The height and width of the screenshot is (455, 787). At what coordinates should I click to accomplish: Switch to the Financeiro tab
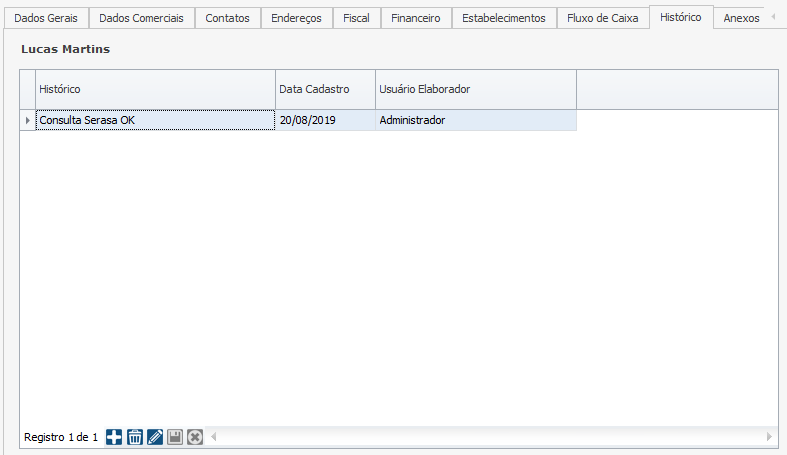[x=416, y=18]
